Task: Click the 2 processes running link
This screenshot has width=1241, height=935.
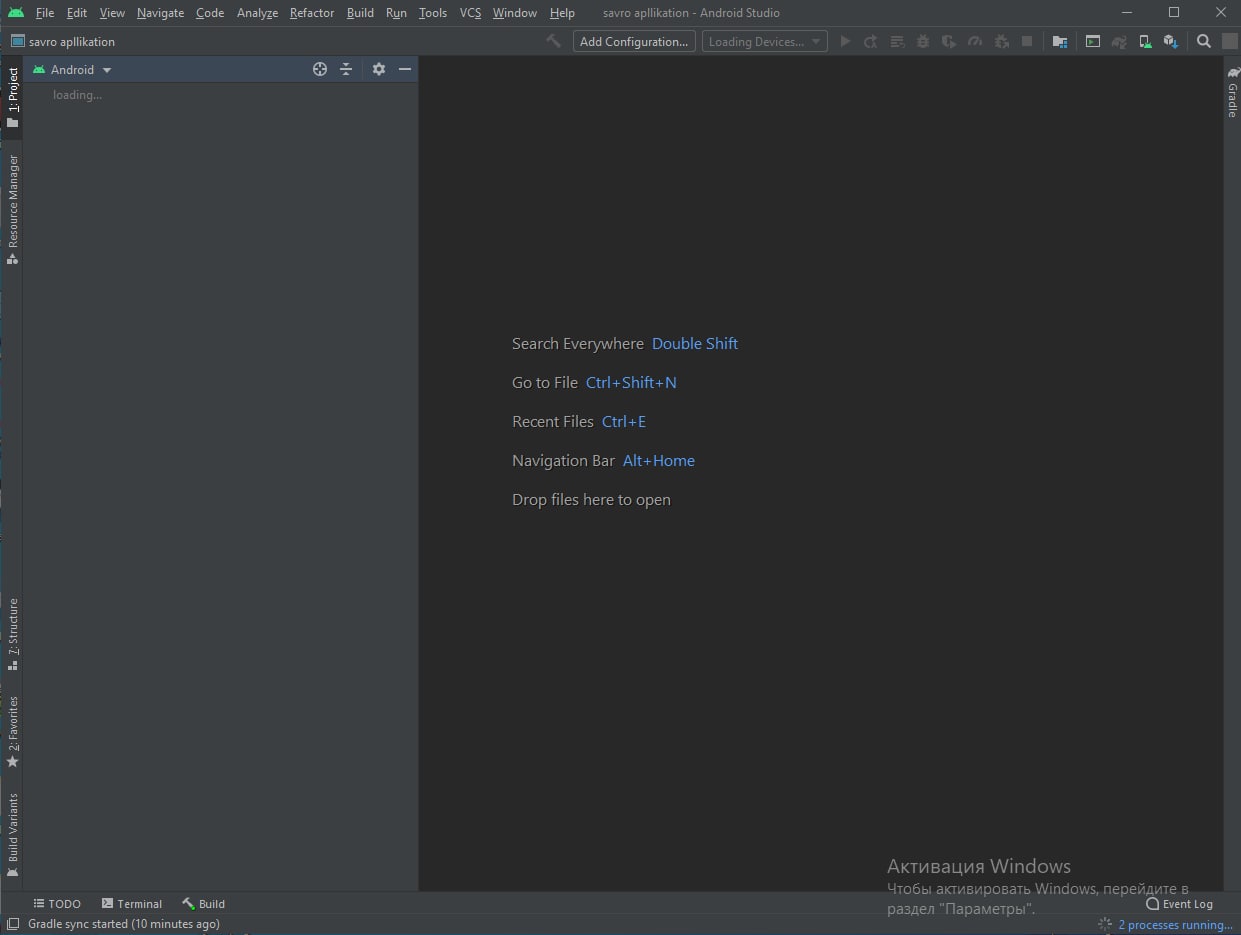Action: click(1175, 925)
